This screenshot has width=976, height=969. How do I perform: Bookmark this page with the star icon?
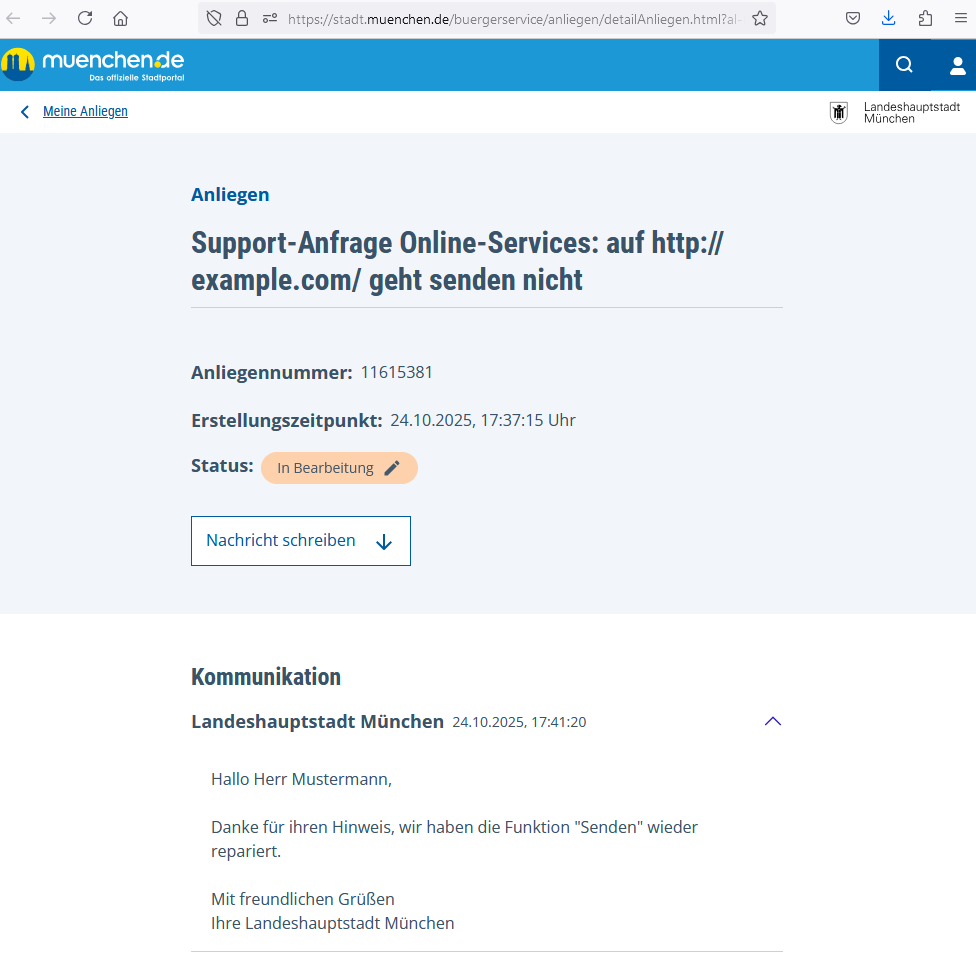[x=759, y=17]
